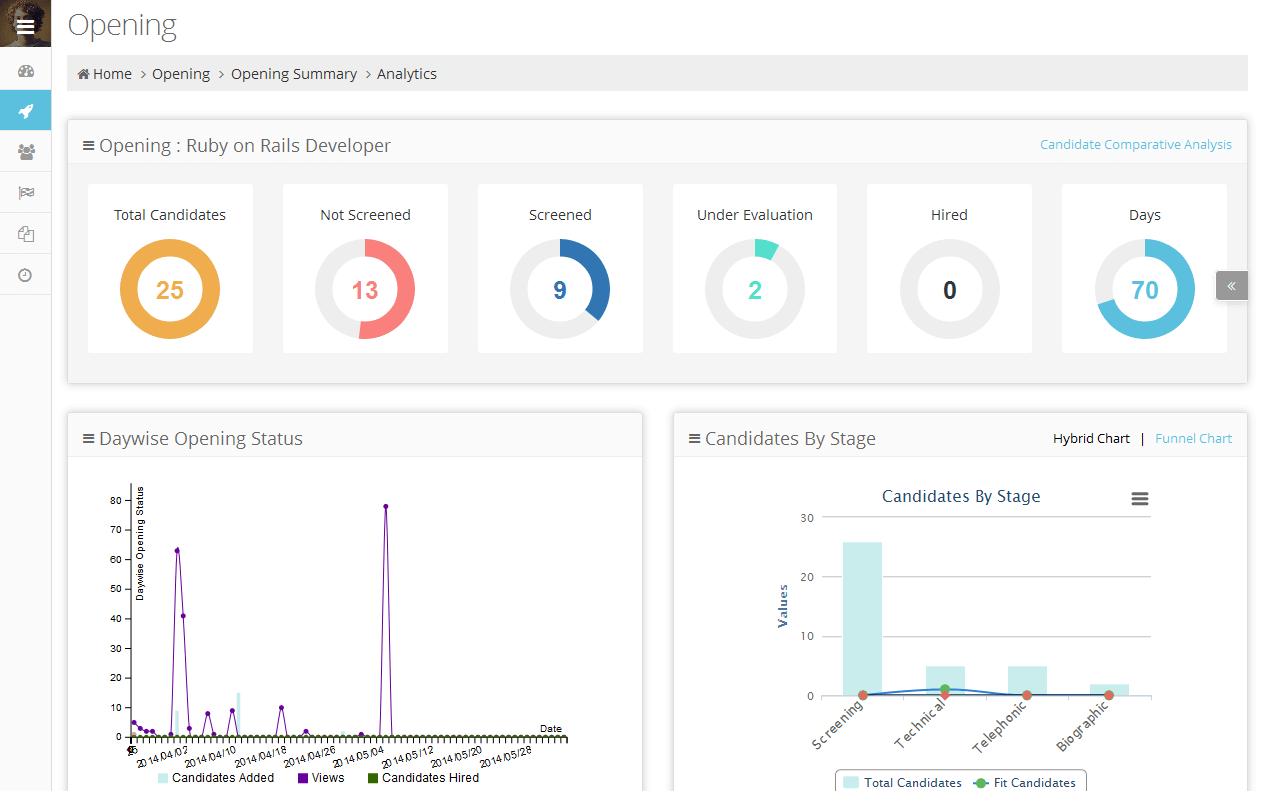1263x791 pixels.
Task: Open the group users icon in sidebar
Action: pyautogui.click(x=26, y=152)
